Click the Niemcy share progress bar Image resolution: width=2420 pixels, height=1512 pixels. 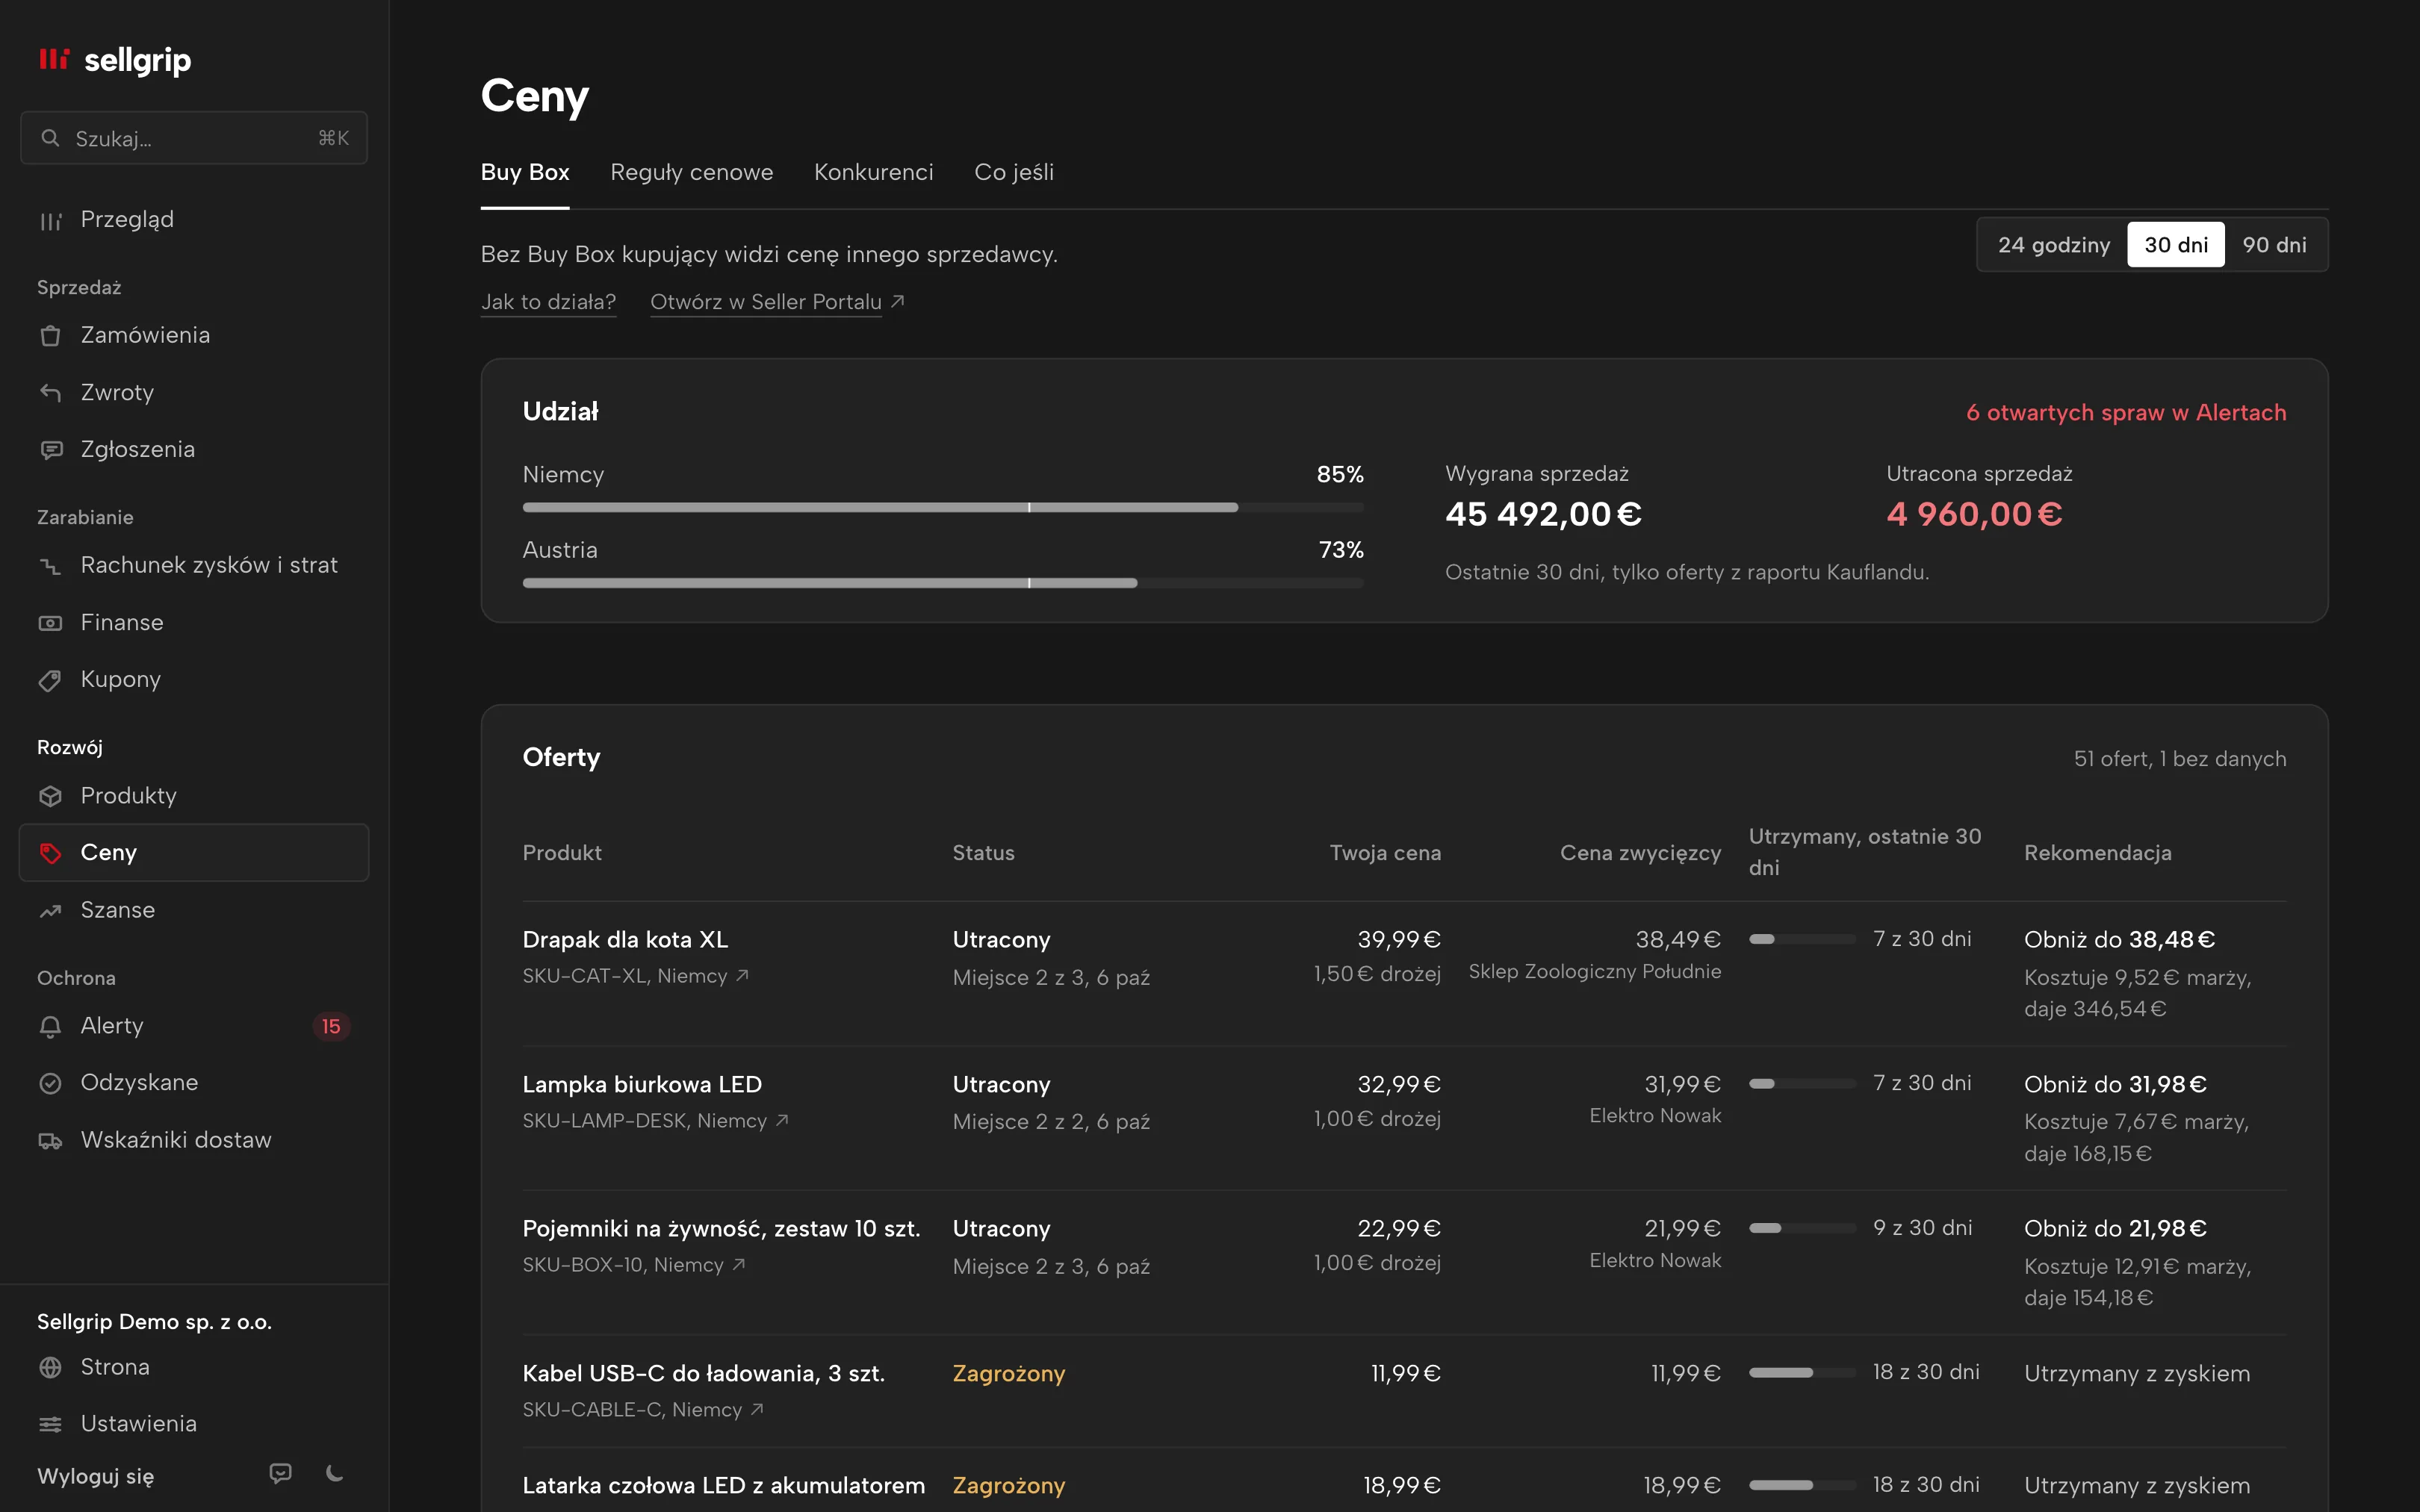click(x=943, y=508)
